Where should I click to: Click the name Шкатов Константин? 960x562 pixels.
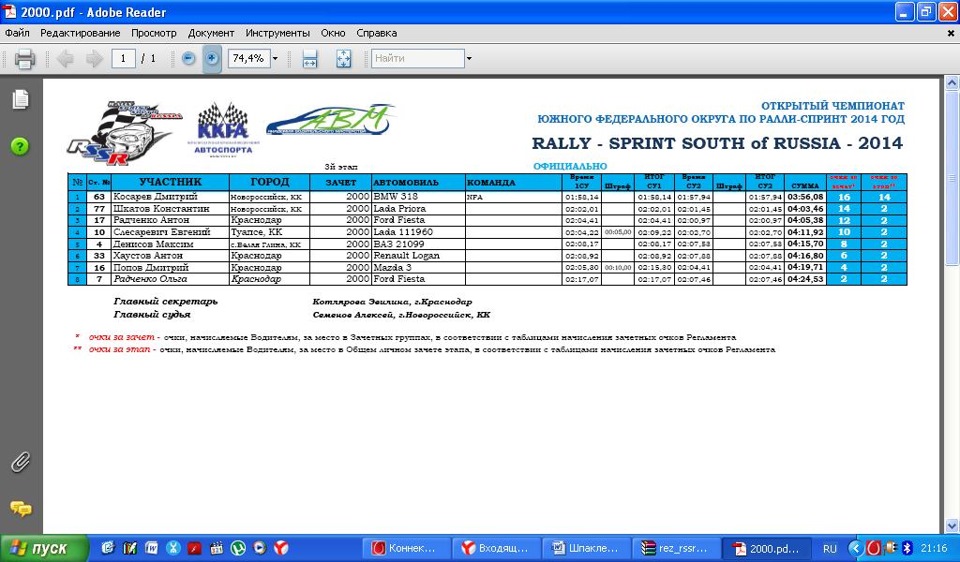pyautogui.click(x=161, y=209)
